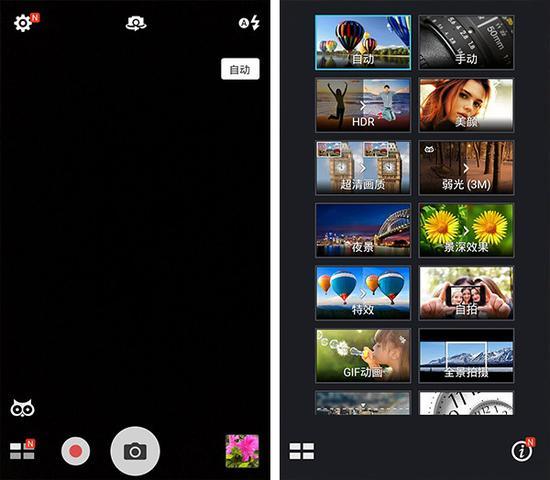Image resolution: width=550 pixels, height=480 pixels.
Task: Open last photo flower thumbnail
Action: (242, 451)
